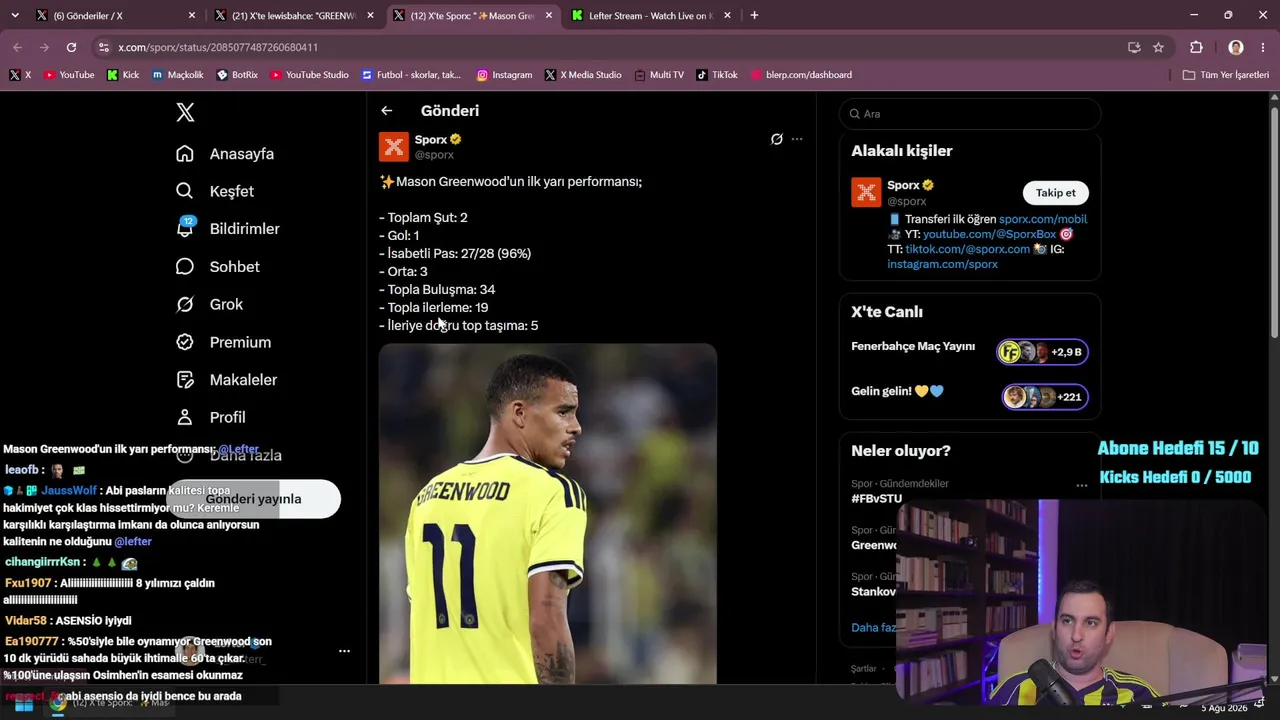Open Makaleler articles in sidebar
This screenshot has height=720, width=1280.
point(226,380)
